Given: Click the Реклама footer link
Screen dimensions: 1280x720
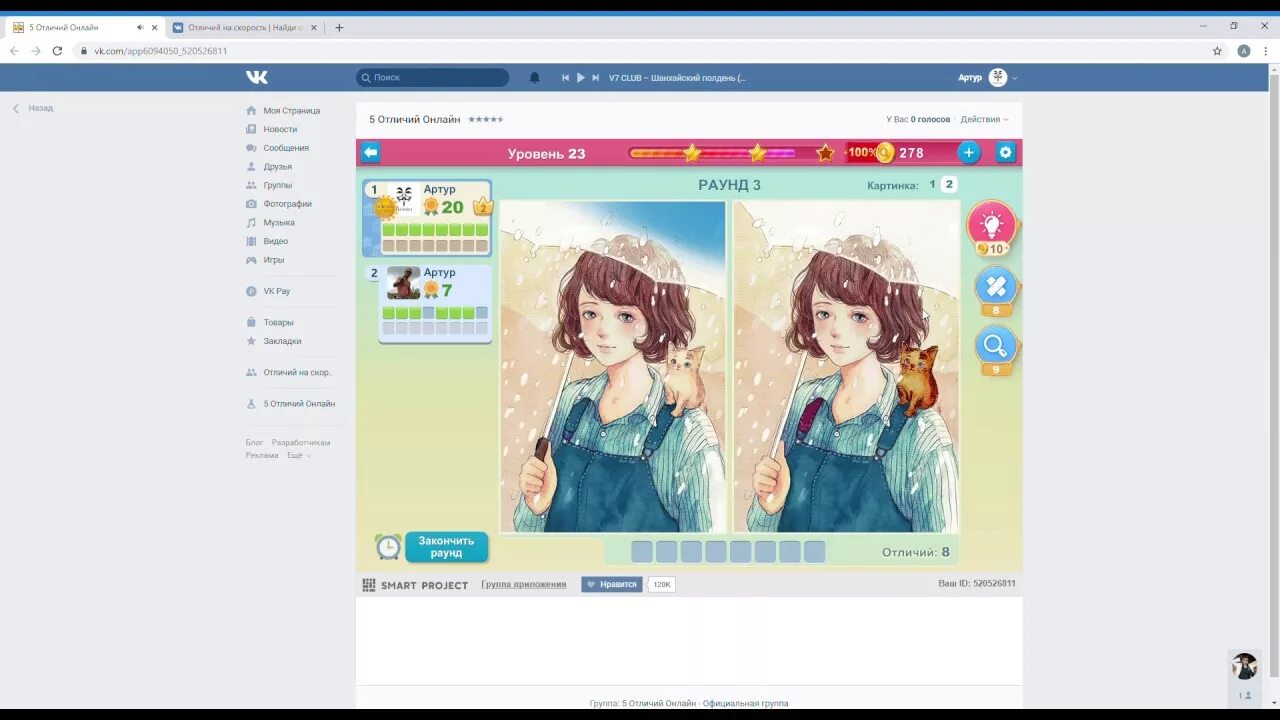Looking at the screenshot, I should tap(262, 455).
